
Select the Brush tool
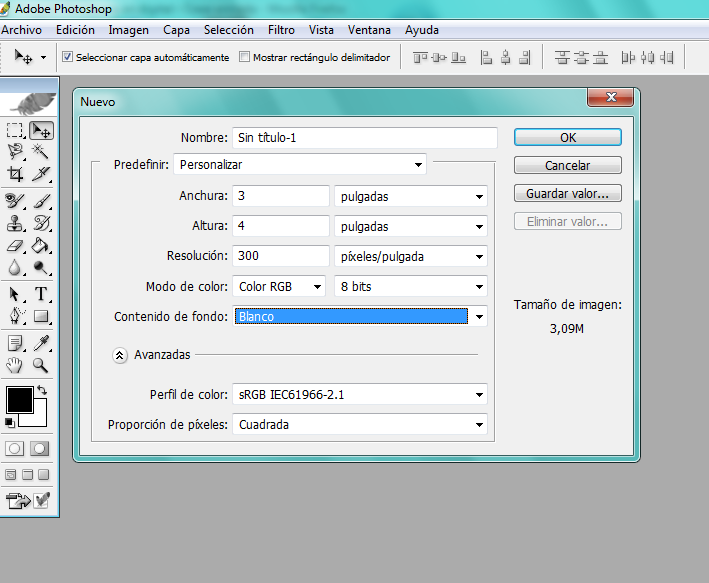pos(41,201)
